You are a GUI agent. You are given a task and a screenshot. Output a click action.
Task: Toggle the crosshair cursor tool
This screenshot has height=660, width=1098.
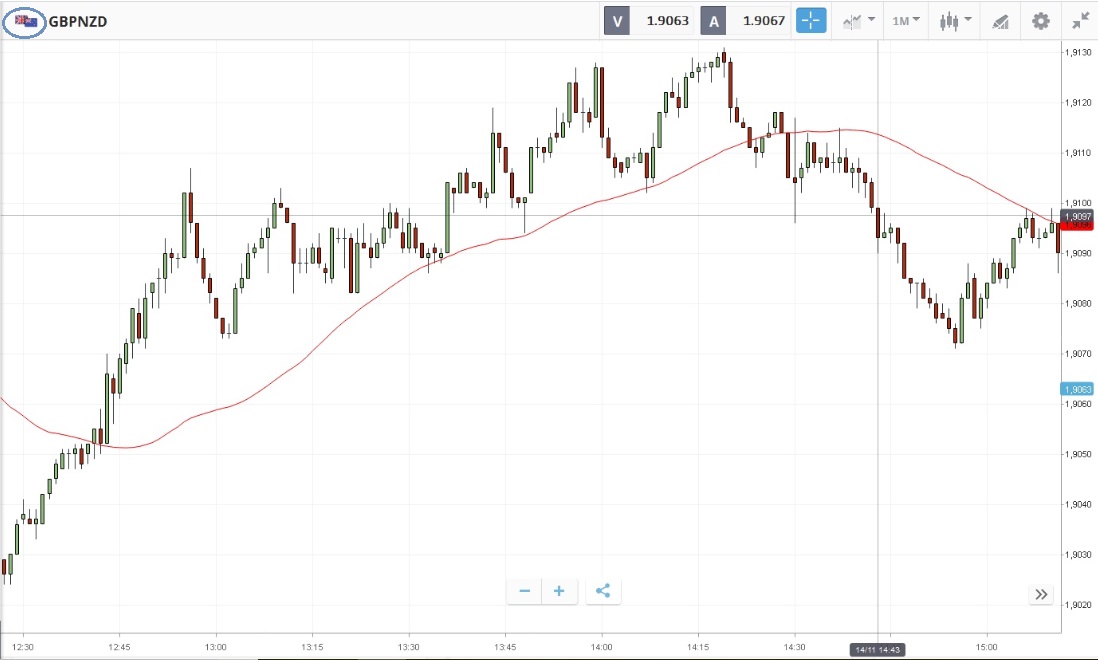[811, 20]
